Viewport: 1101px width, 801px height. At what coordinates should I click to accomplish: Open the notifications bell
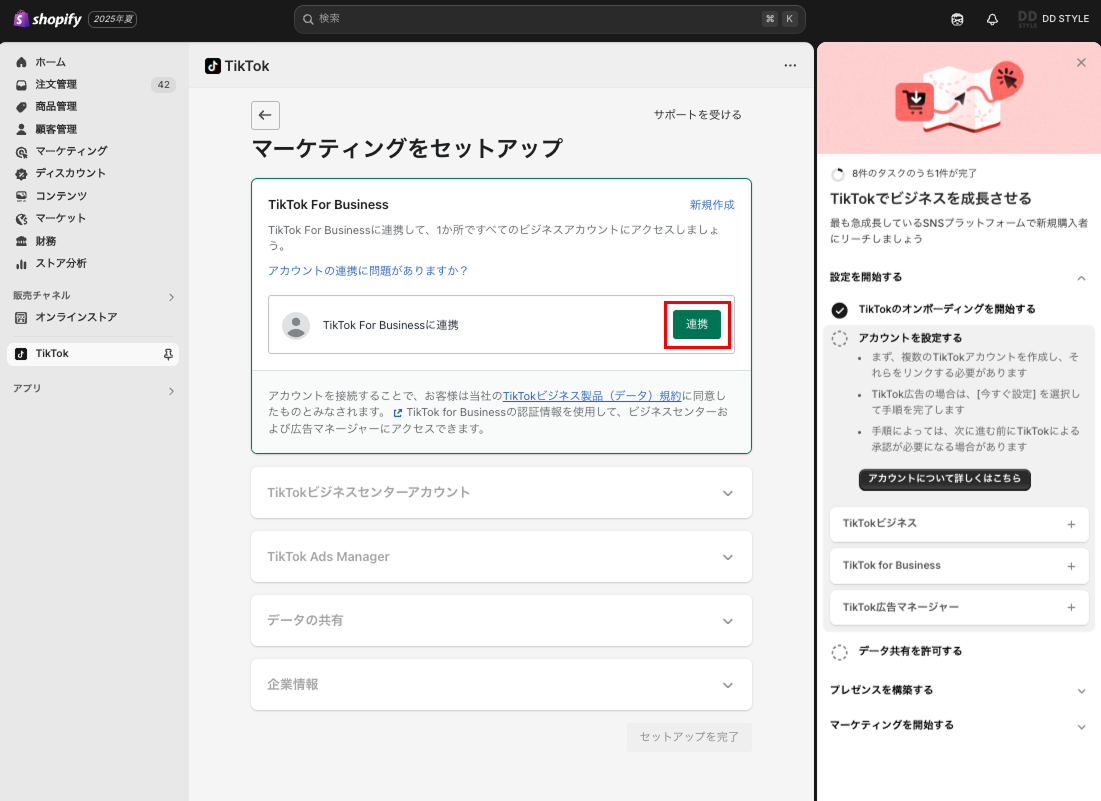992,20
